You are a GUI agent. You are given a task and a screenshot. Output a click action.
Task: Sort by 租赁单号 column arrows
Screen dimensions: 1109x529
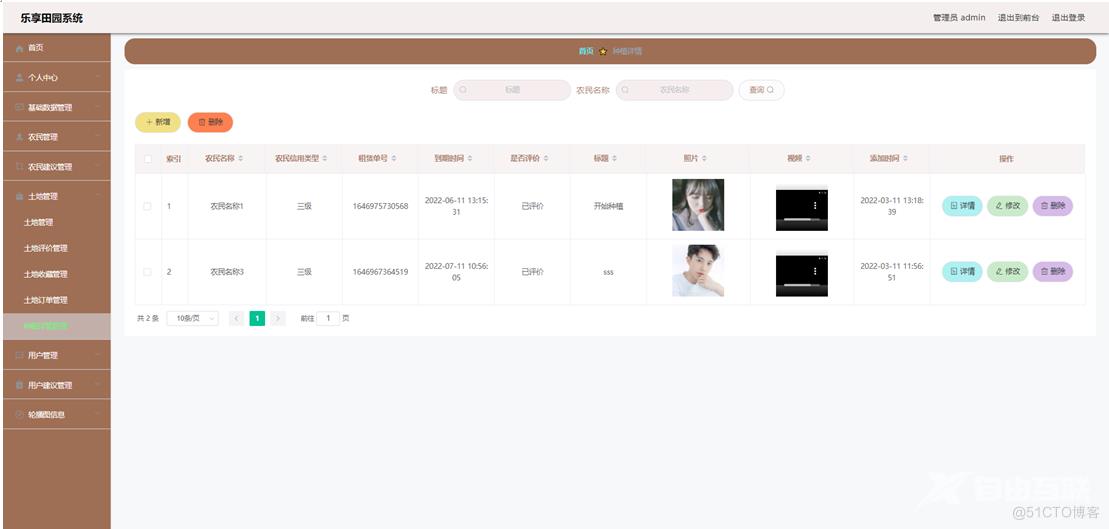[x=394, y=159]
